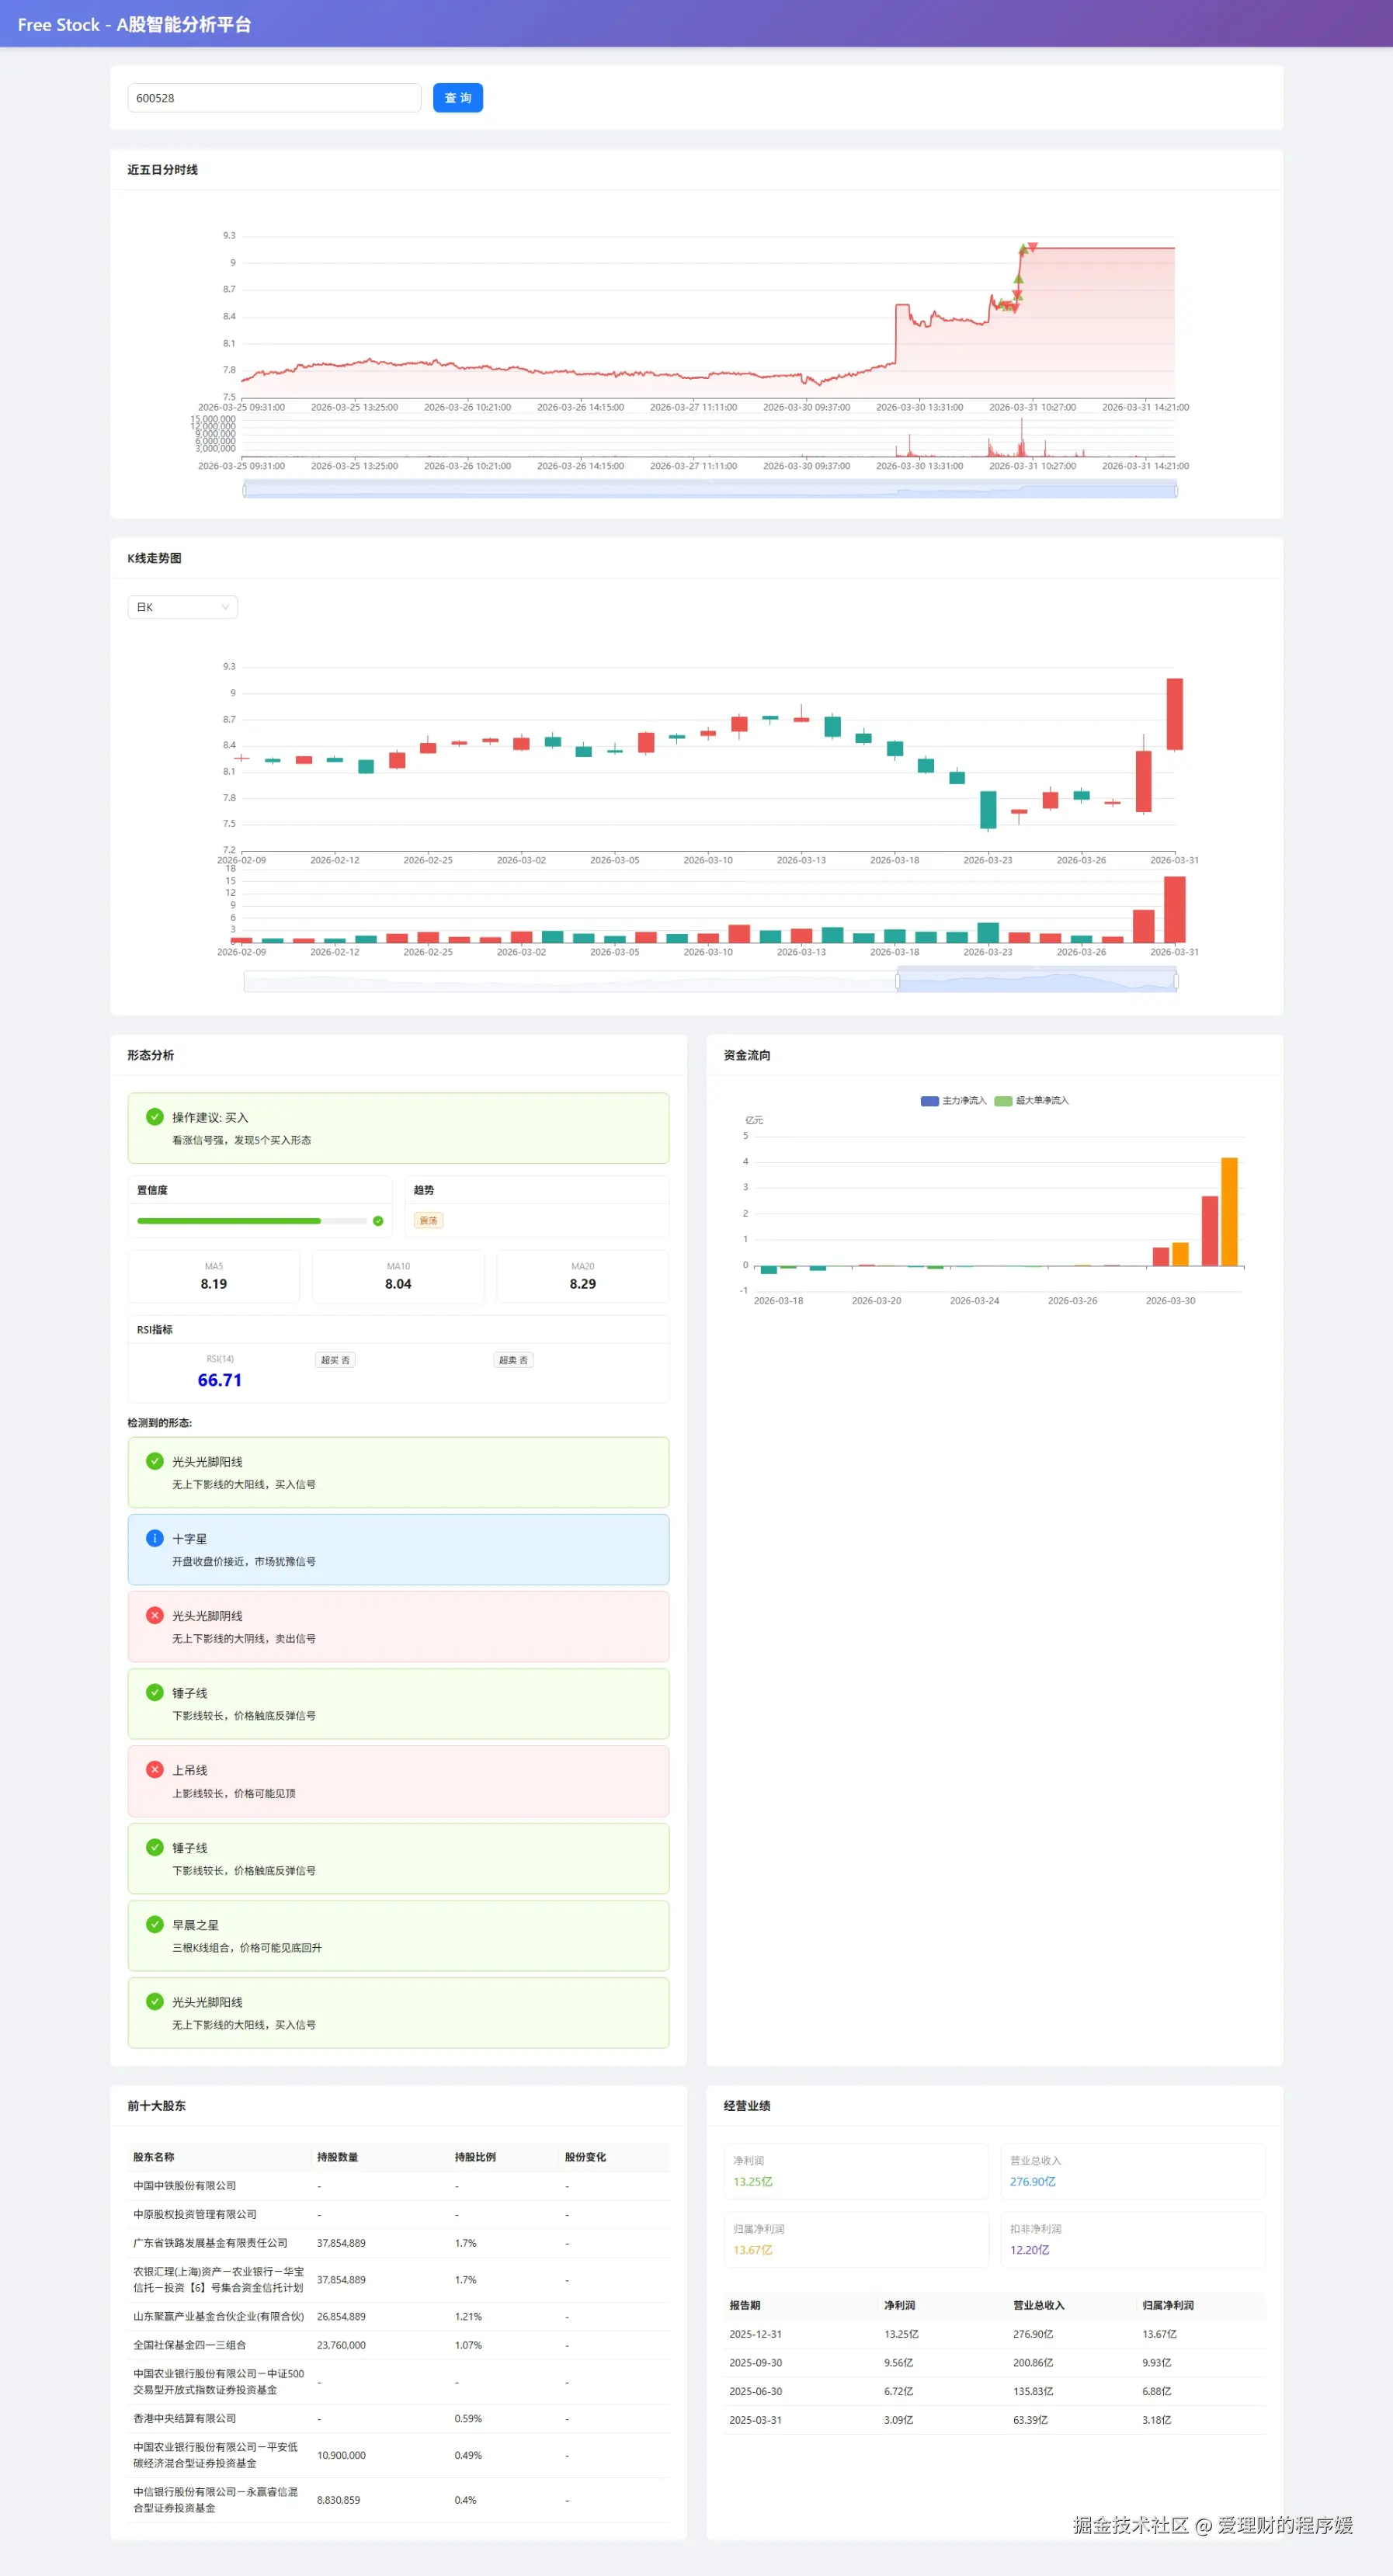Click the dropdown arrow on 日K selector
The height and width of the screenshot is (2576, 1393).
[225, 607]
